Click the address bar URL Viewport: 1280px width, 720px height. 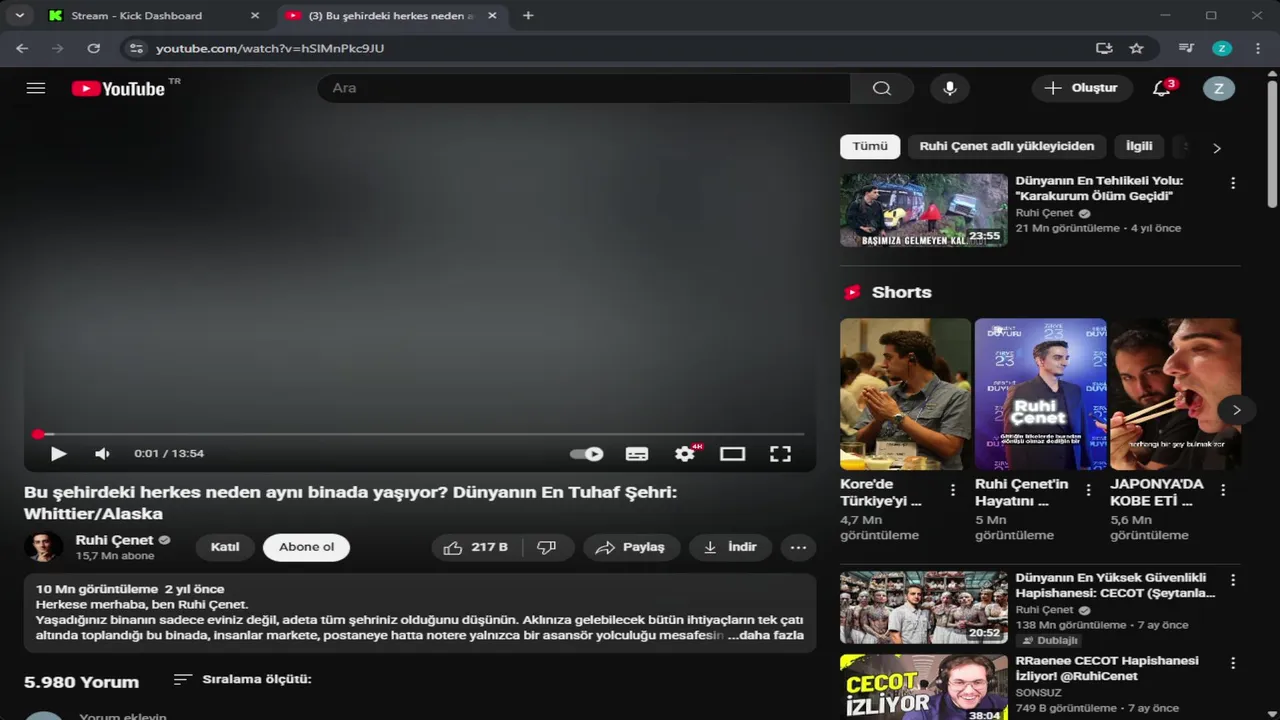coord(270,48)
